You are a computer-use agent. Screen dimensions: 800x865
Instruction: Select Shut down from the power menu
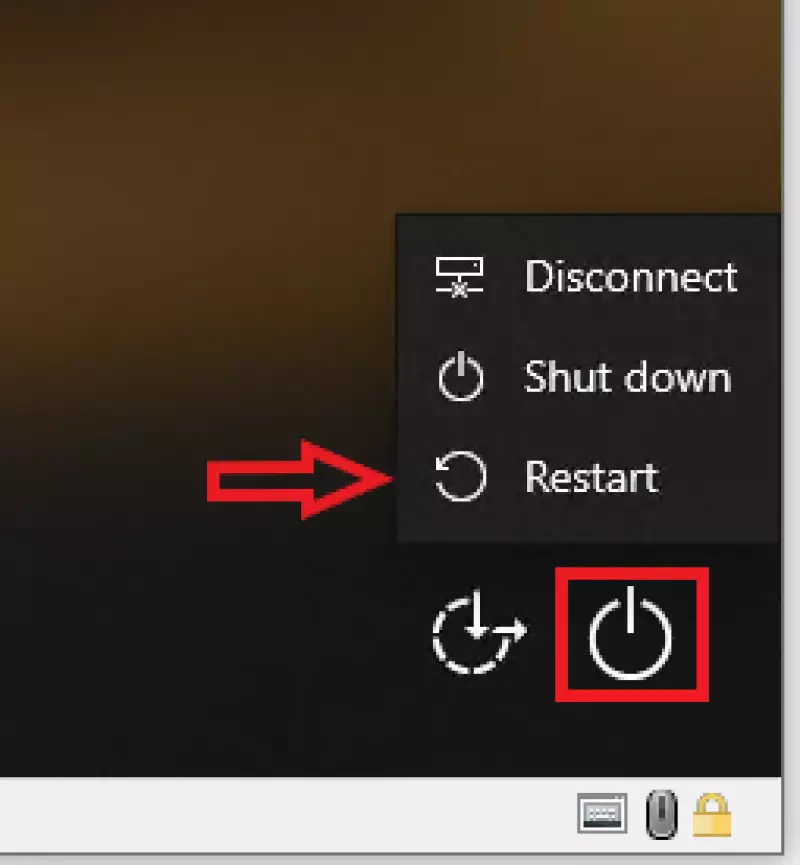point(588,377)
